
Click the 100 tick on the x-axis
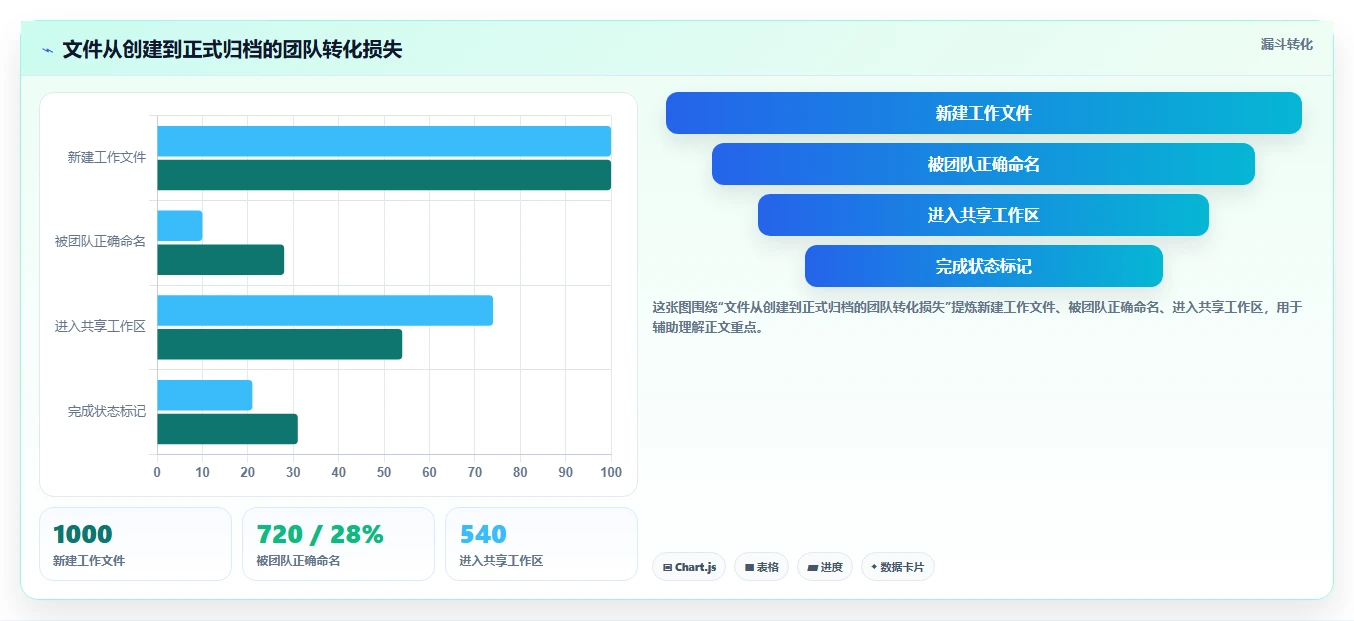(x=610, y=472)
